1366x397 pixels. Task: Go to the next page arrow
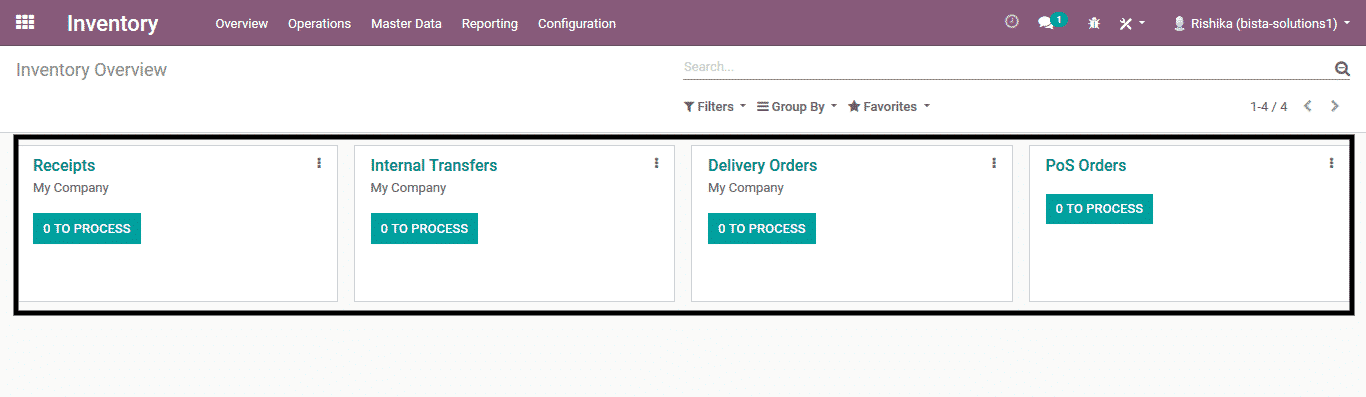coord(1335,106)
